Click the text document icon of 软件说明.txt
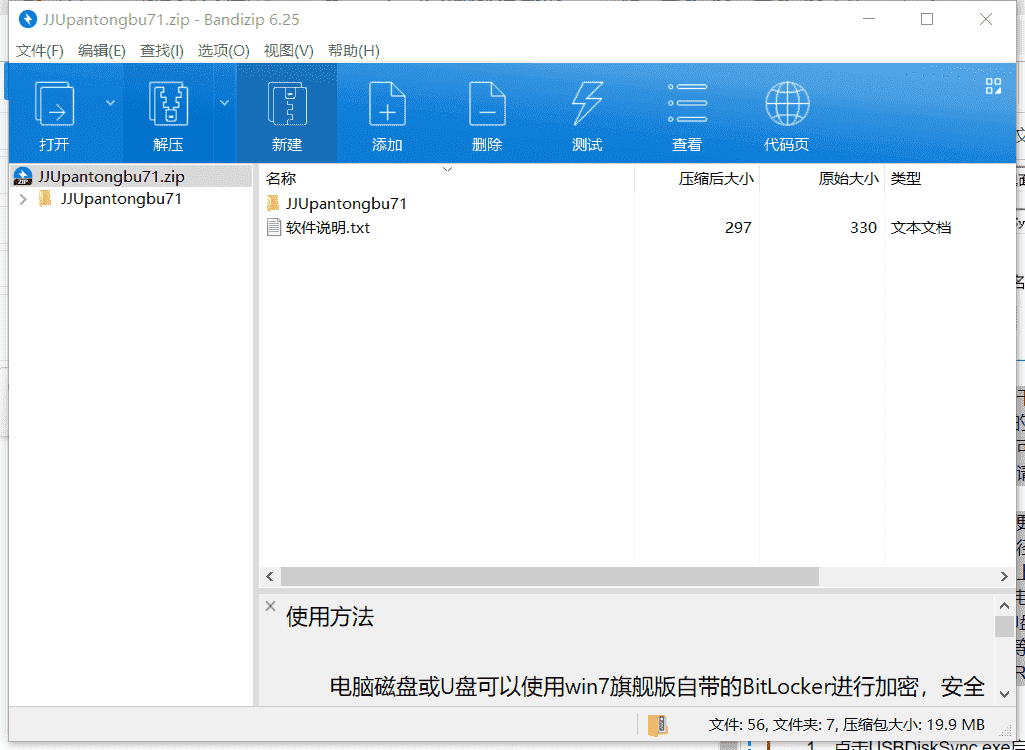1025x750 pixels. coord(274,228)
